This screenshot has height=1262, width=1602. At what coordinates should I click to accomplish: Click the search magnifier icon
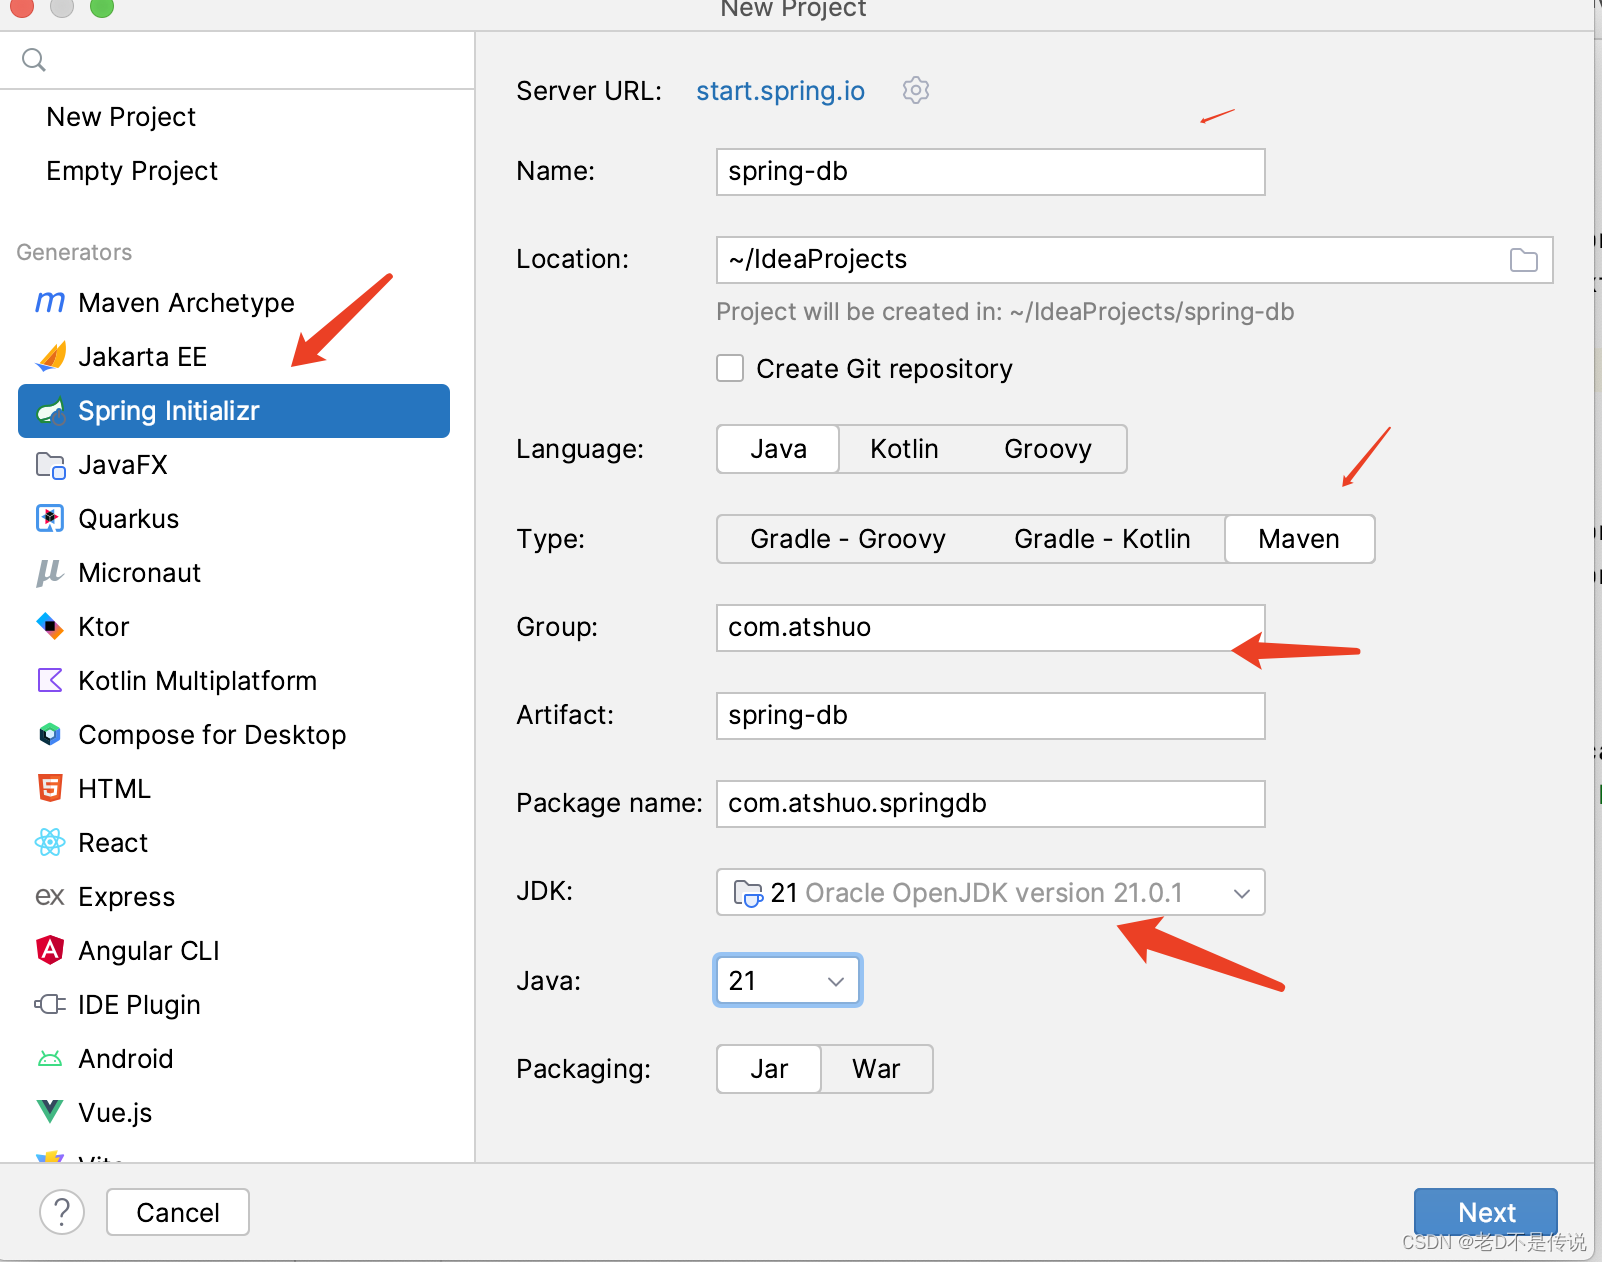(x=34, y=60)
